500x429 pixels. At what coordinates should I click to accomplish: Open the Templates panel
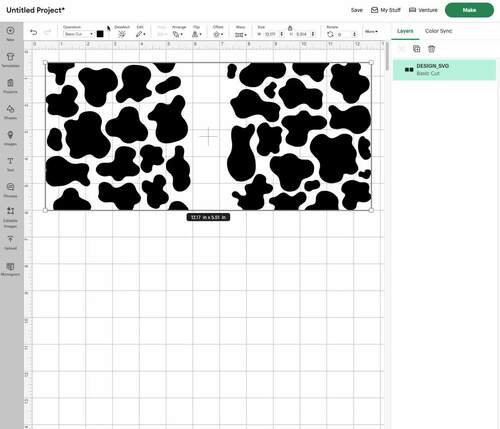[x=10, y=59]
